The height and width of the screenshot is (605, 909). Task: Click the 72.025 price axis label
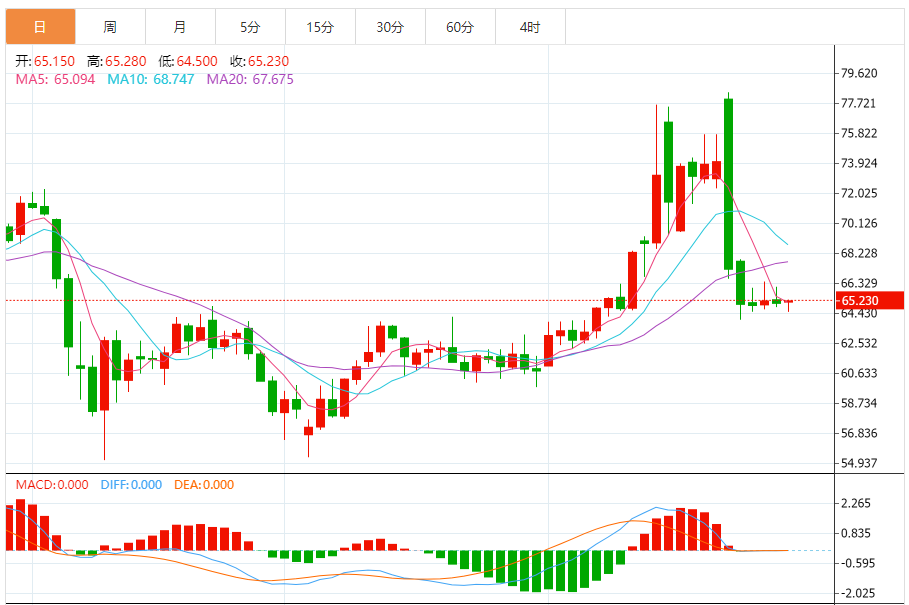point(859,194)
